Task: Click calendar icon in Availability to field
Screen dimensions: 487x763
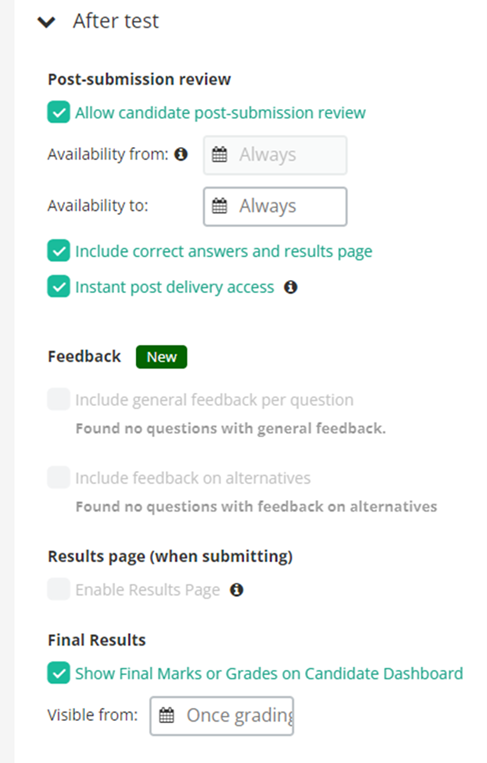Action: pos(219,206)
